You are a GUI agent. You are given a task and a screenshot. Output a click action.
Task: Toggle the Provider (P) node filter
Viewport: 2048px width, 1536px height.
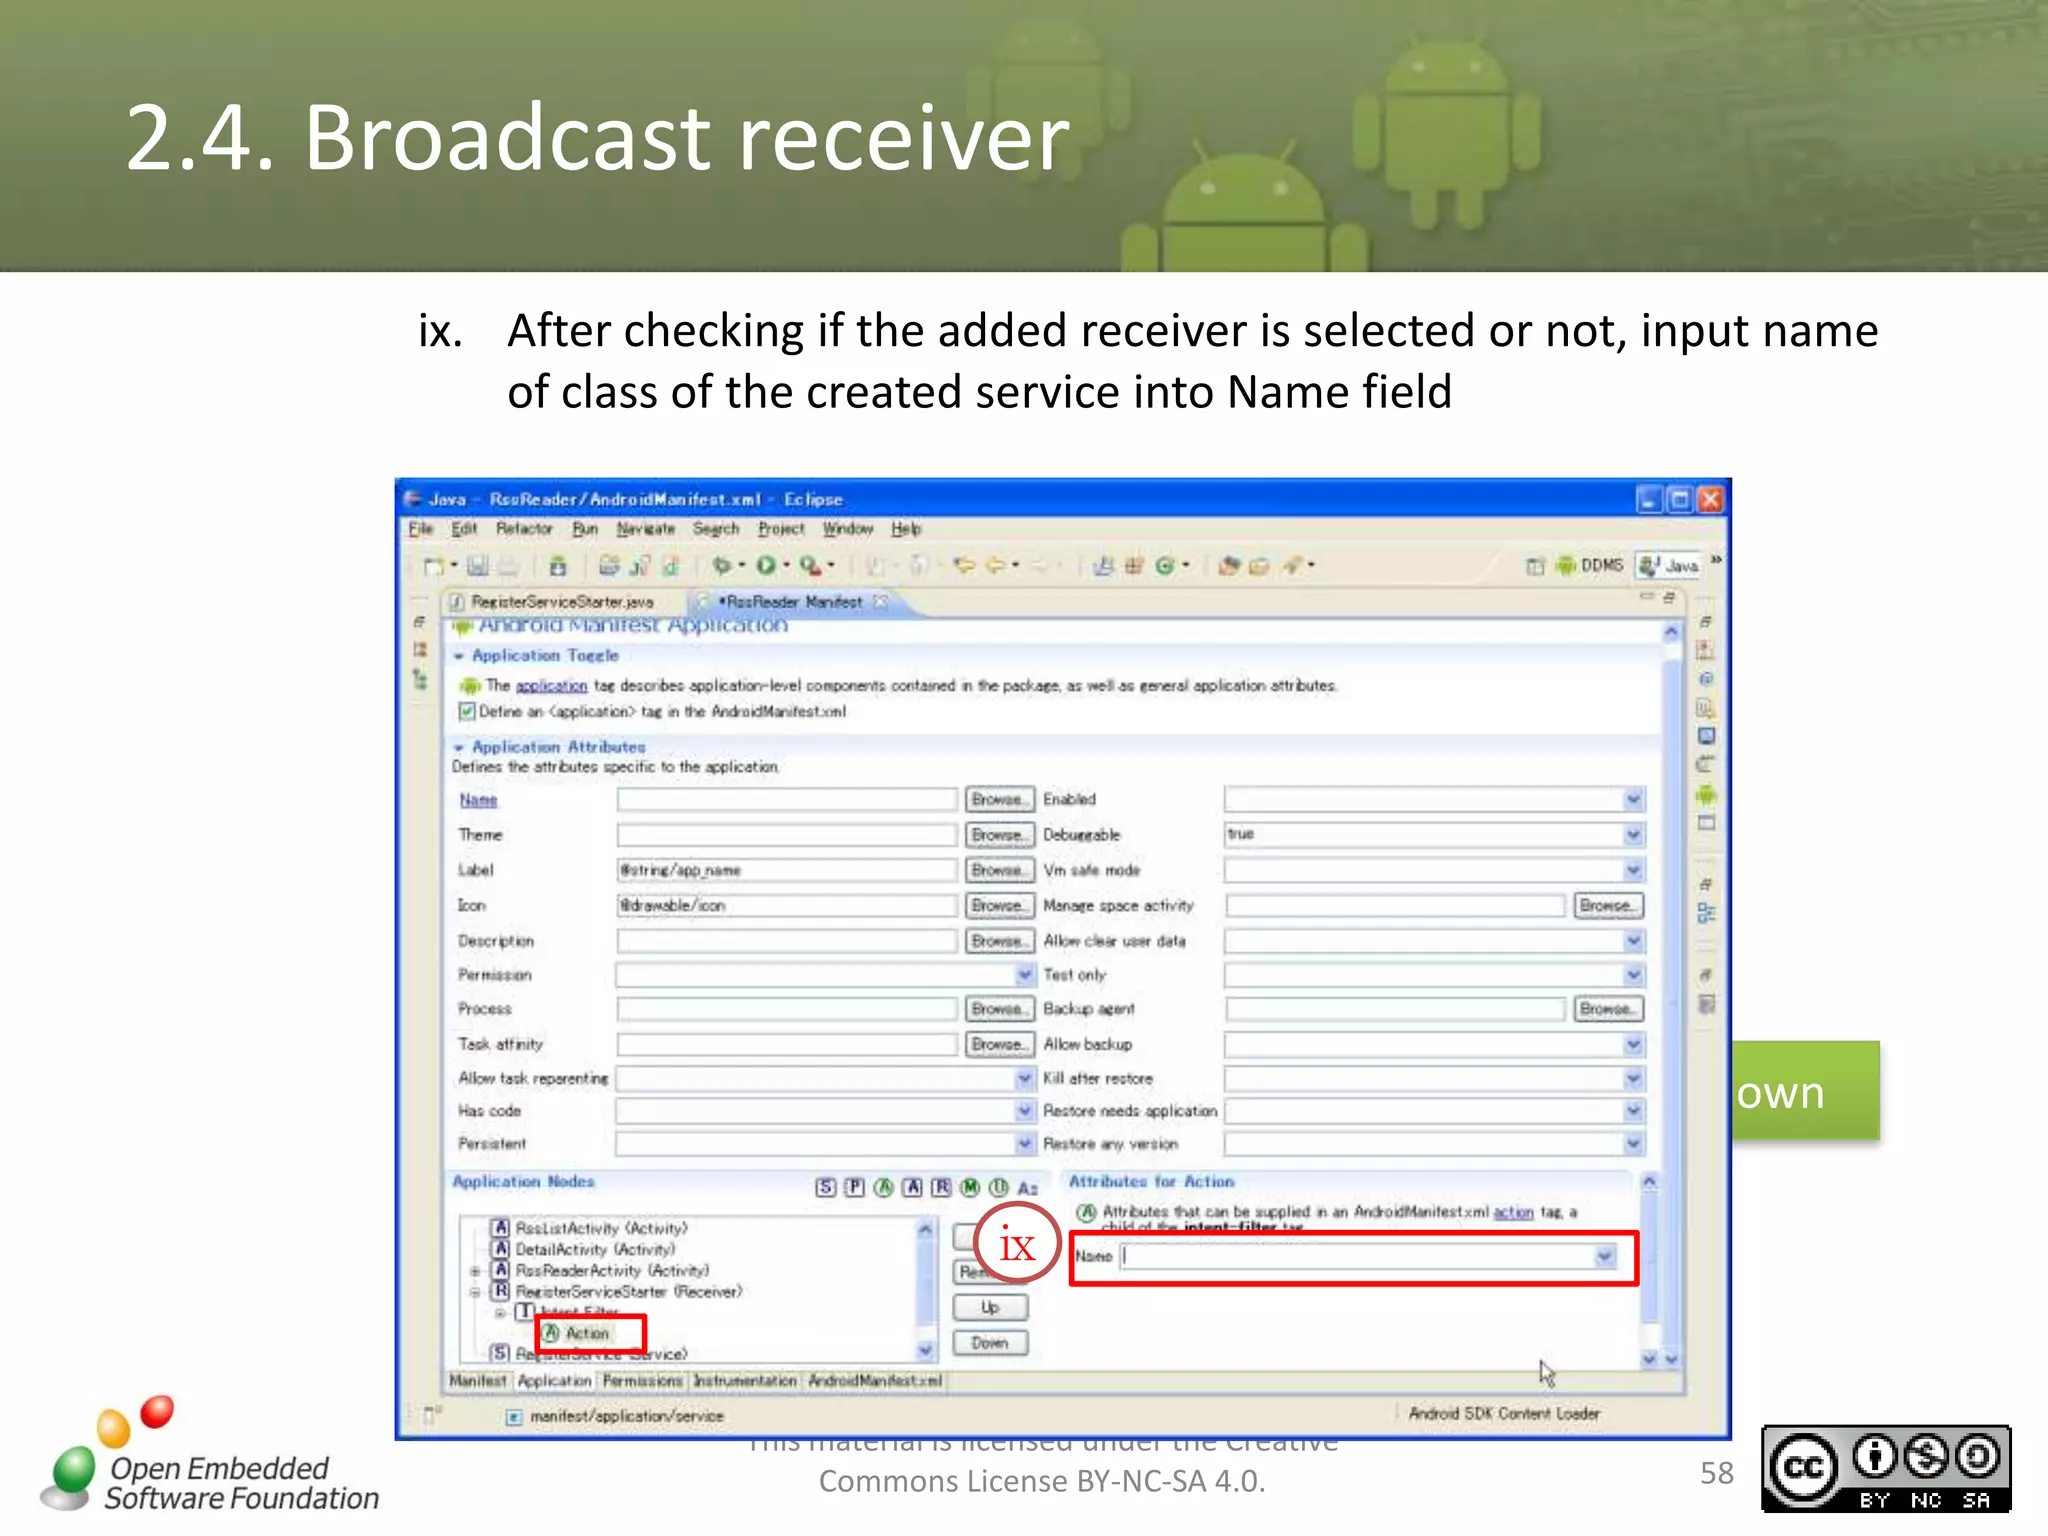point(854,1188)
